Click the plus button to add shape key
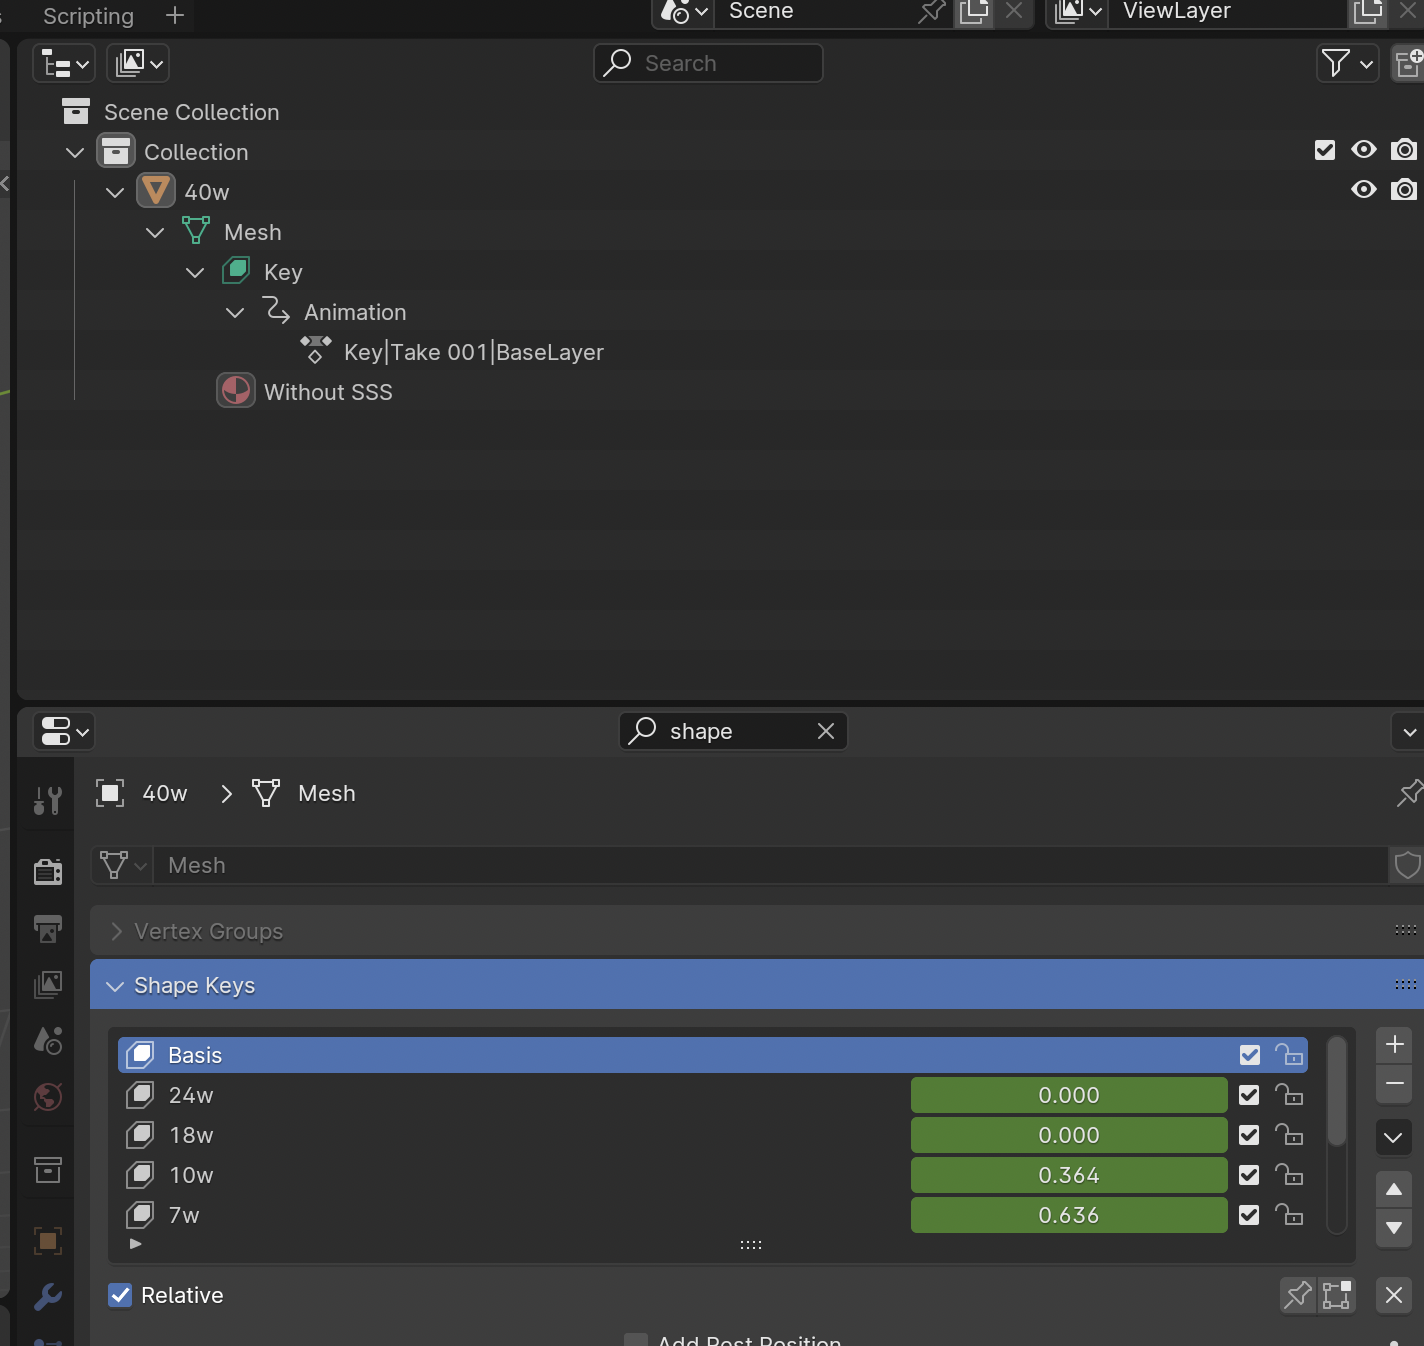This screenshot has height=1346, width=1424. pyautogui.click(x=1394, y=1044)
